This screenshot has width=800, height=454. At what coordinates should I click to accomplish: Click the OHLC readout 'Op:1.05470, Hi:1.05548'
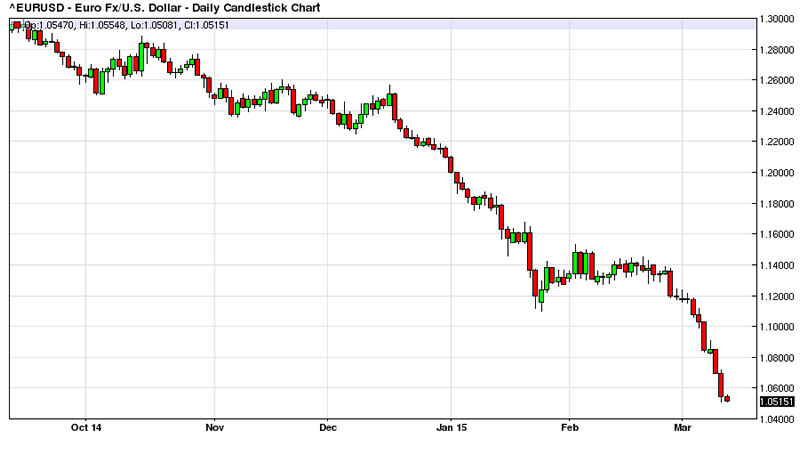pyautogui.click(x=74, y=25)
